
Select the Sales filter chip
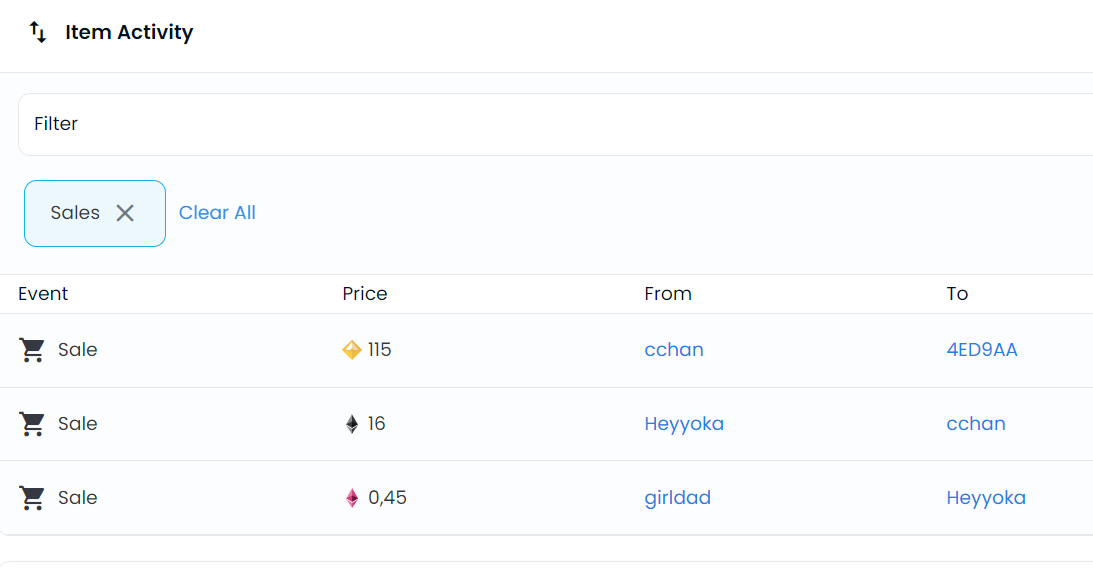[x=76, y=213]
